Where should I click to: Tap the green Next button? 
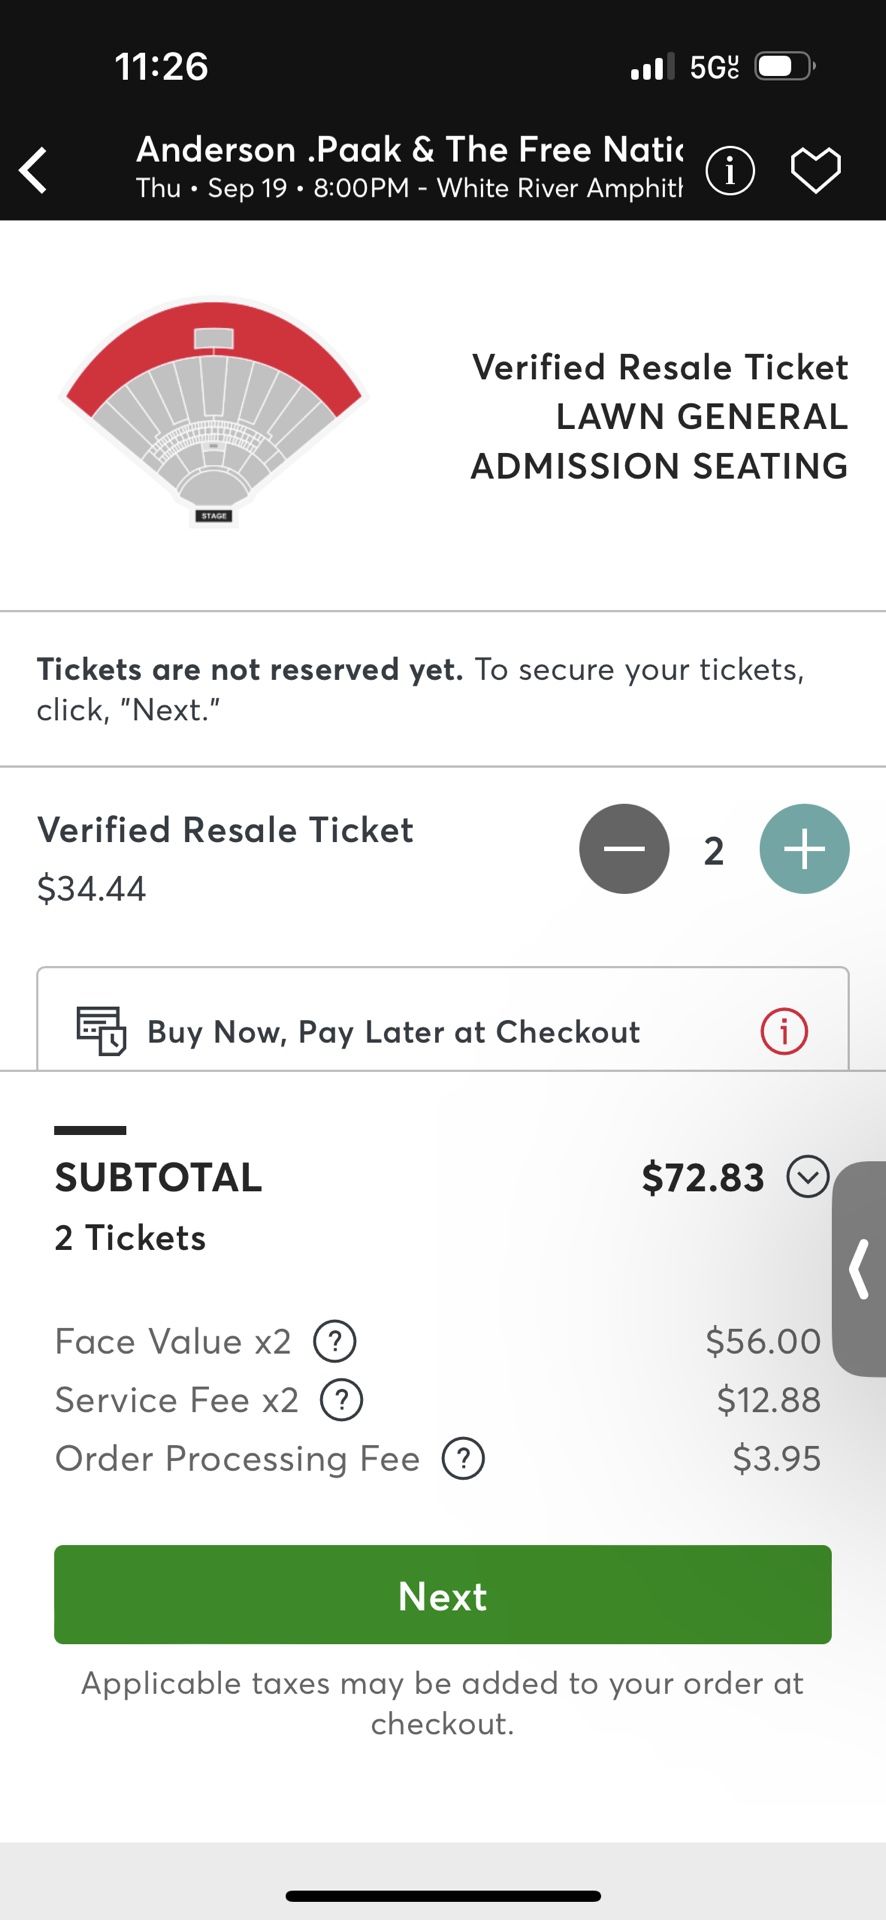click(x=443, y=1595)
